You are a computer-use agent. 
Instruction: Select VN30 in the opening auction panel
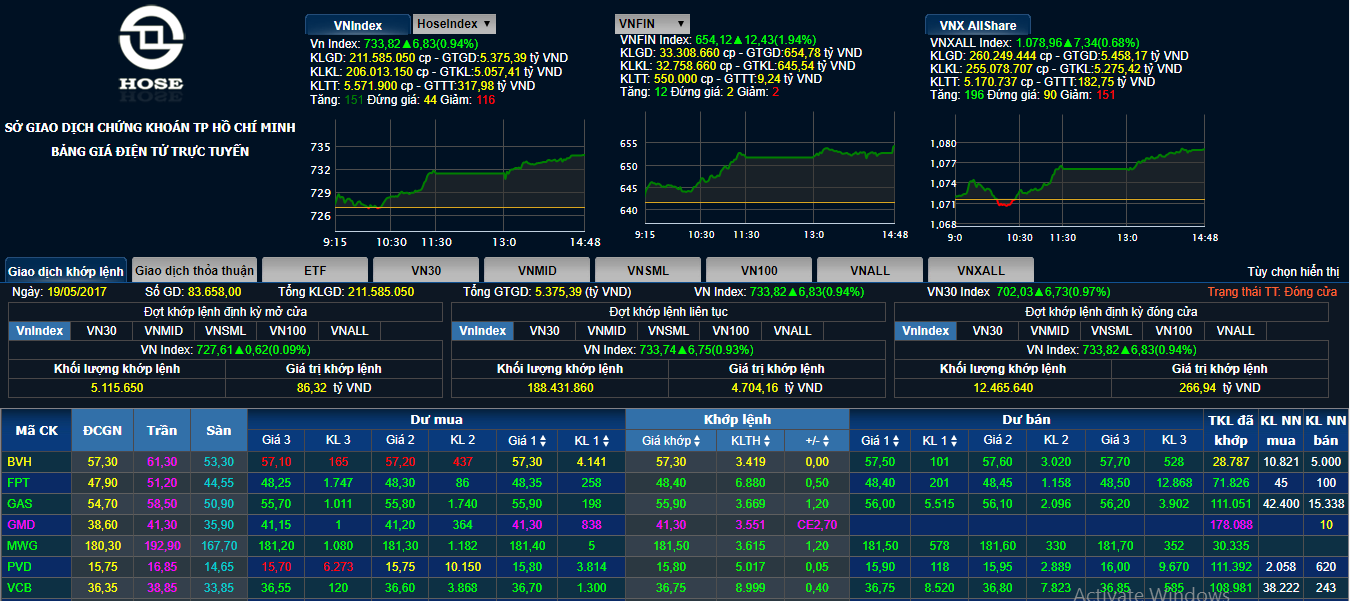[x=101, y=331]
